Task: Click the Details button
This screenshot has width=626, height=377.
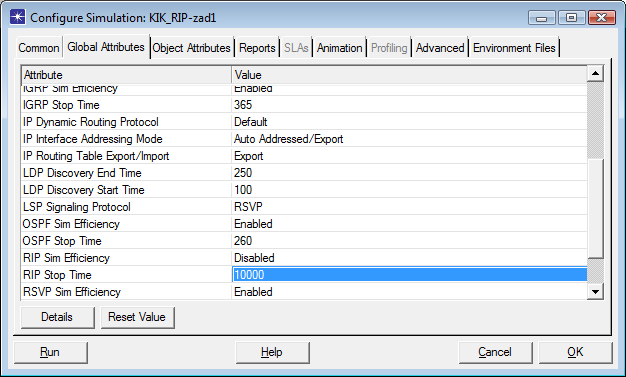Action: [57, 317]
